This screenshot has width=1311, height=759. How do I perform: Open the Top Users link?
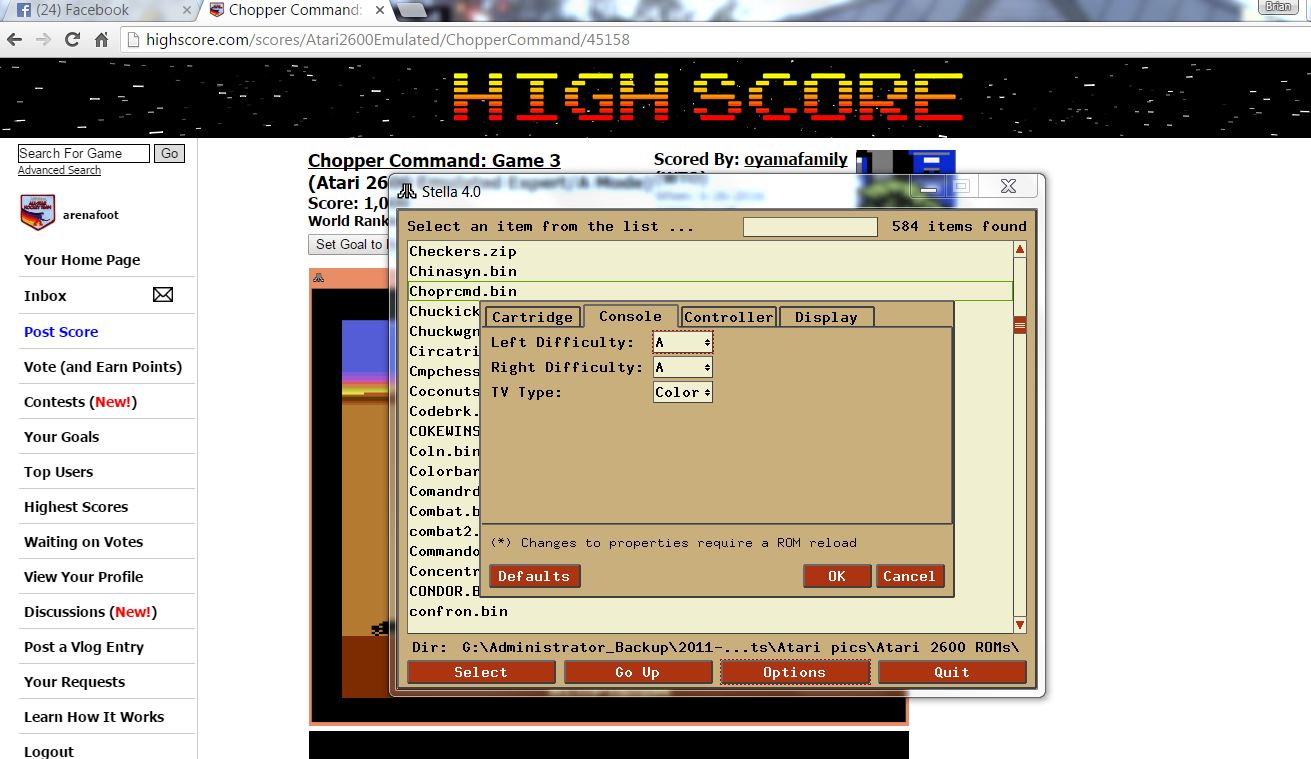click(58, 472)
